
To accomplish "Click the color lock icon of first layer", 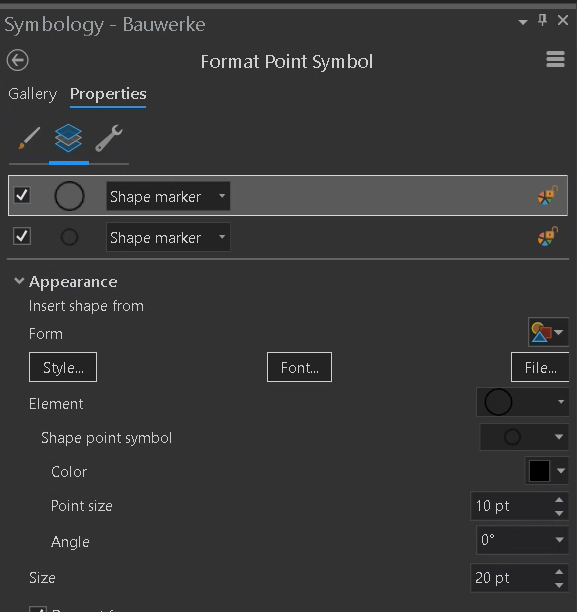I will [x=548, y=196].
